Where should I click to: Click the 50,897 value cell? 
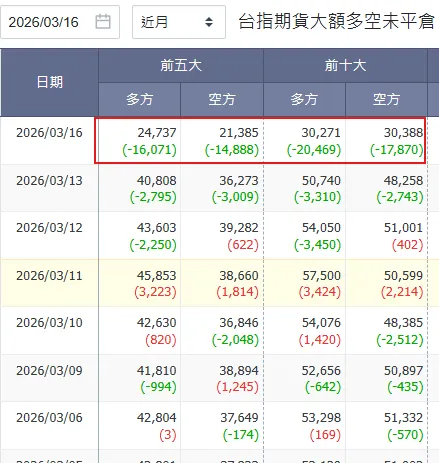coord(386,378)
